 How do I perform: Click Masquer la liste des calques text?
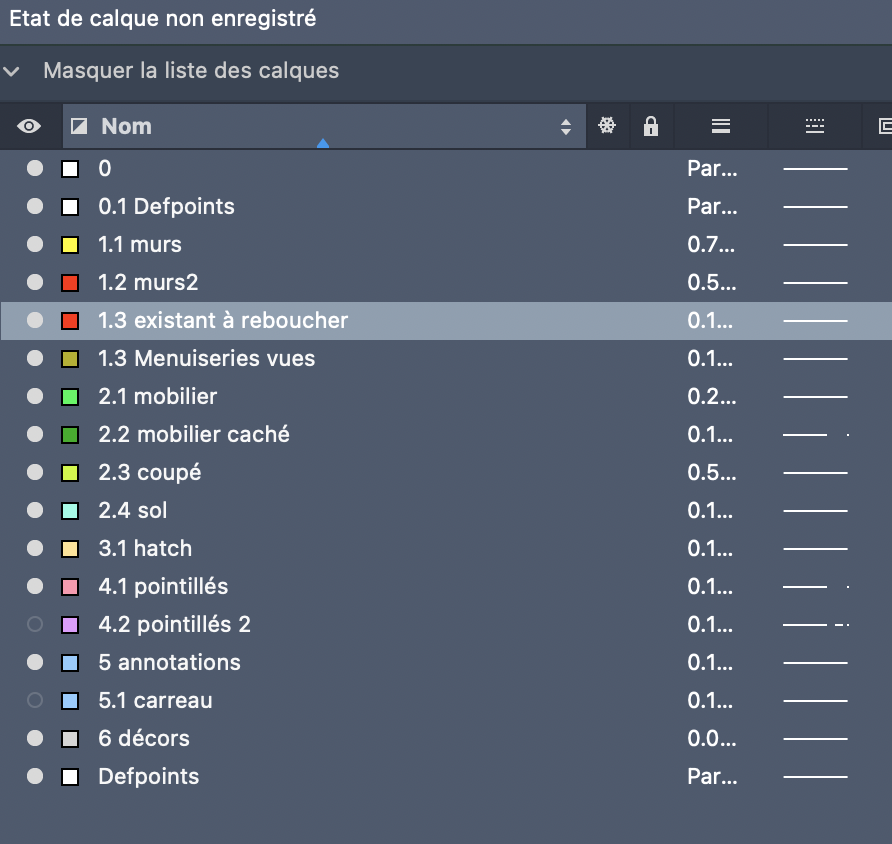191,71
